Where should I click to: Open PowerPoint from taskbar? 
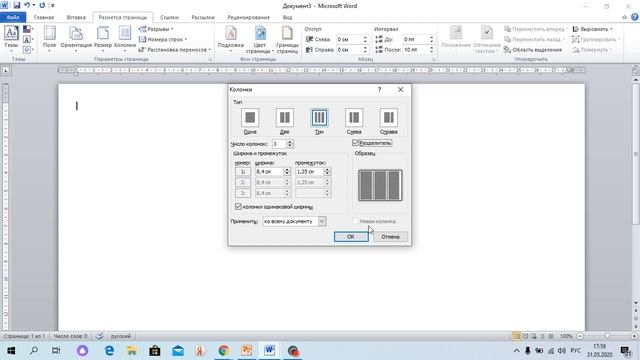[x=246, y=351]
